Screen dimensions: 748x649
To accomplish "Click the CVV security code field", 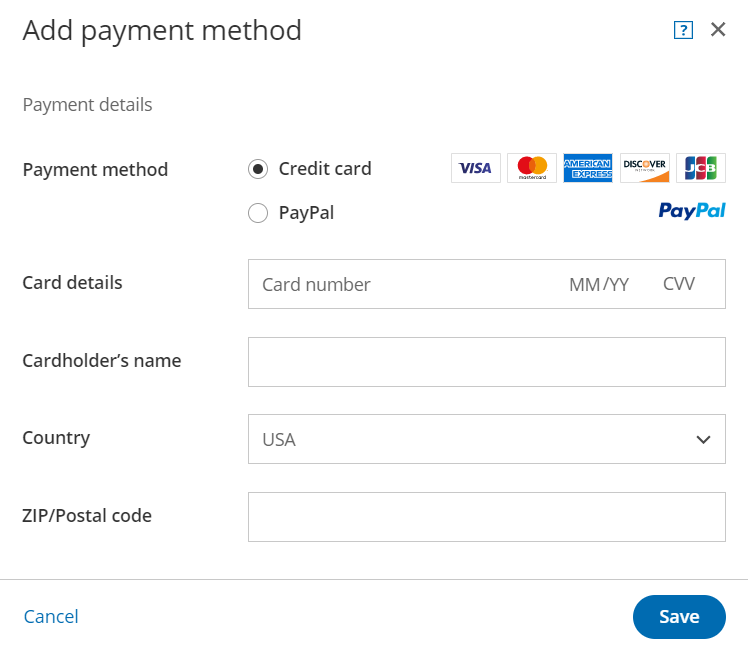I will [x=679, y=284].
